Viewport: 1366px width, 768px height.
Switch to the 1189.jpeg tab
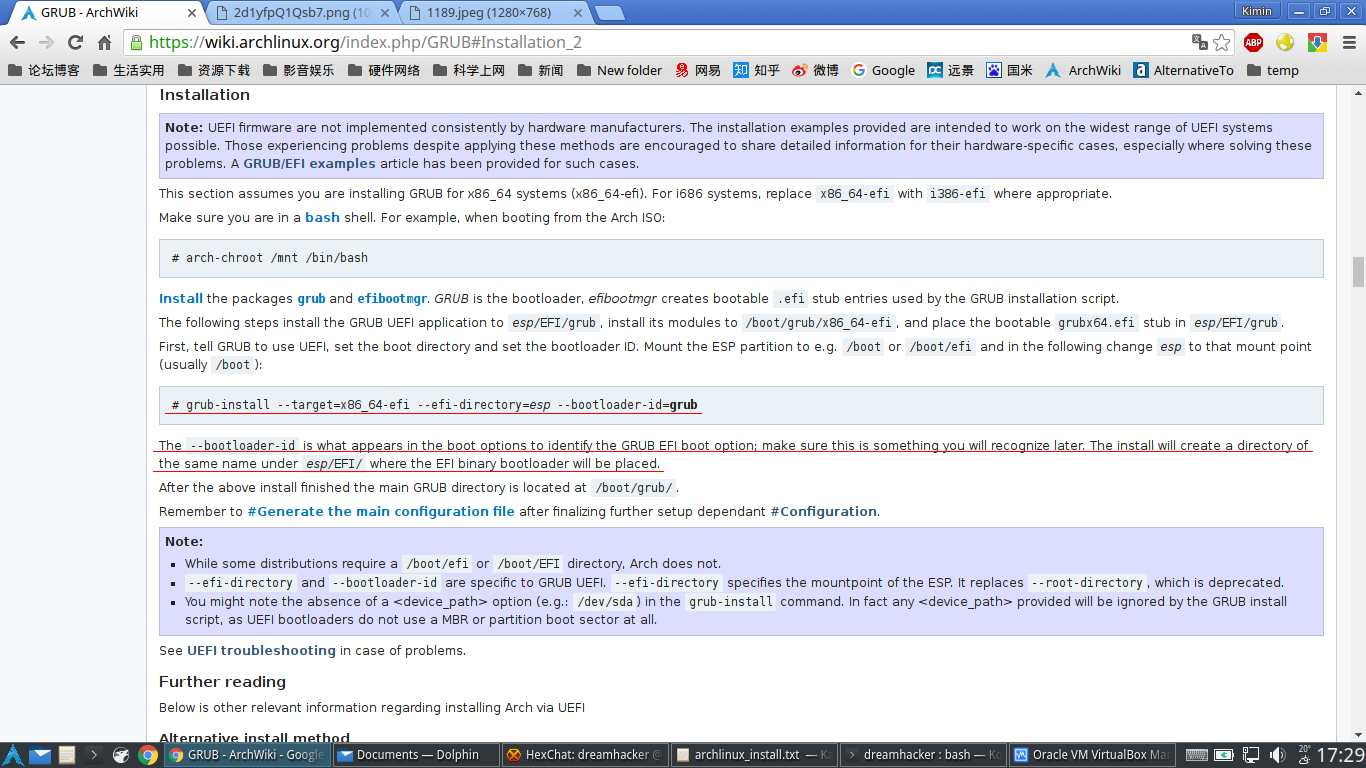click(x=495, y=13)
